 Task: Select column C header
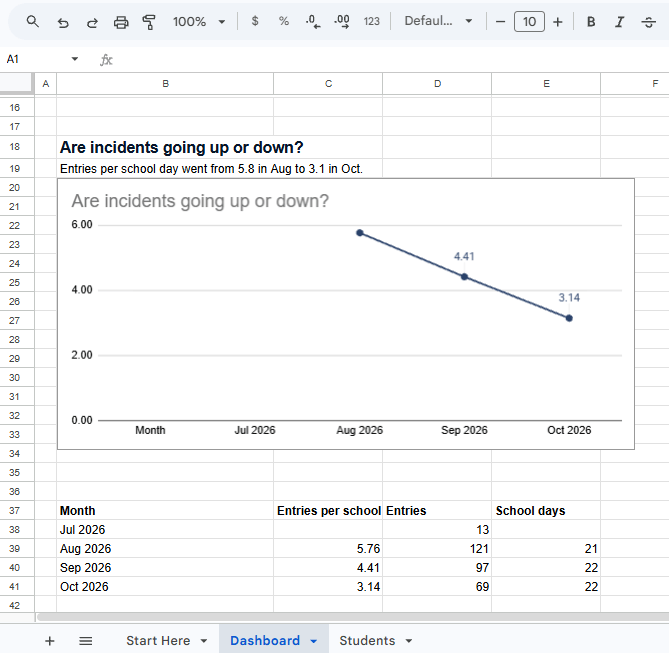tap(328, 84)
